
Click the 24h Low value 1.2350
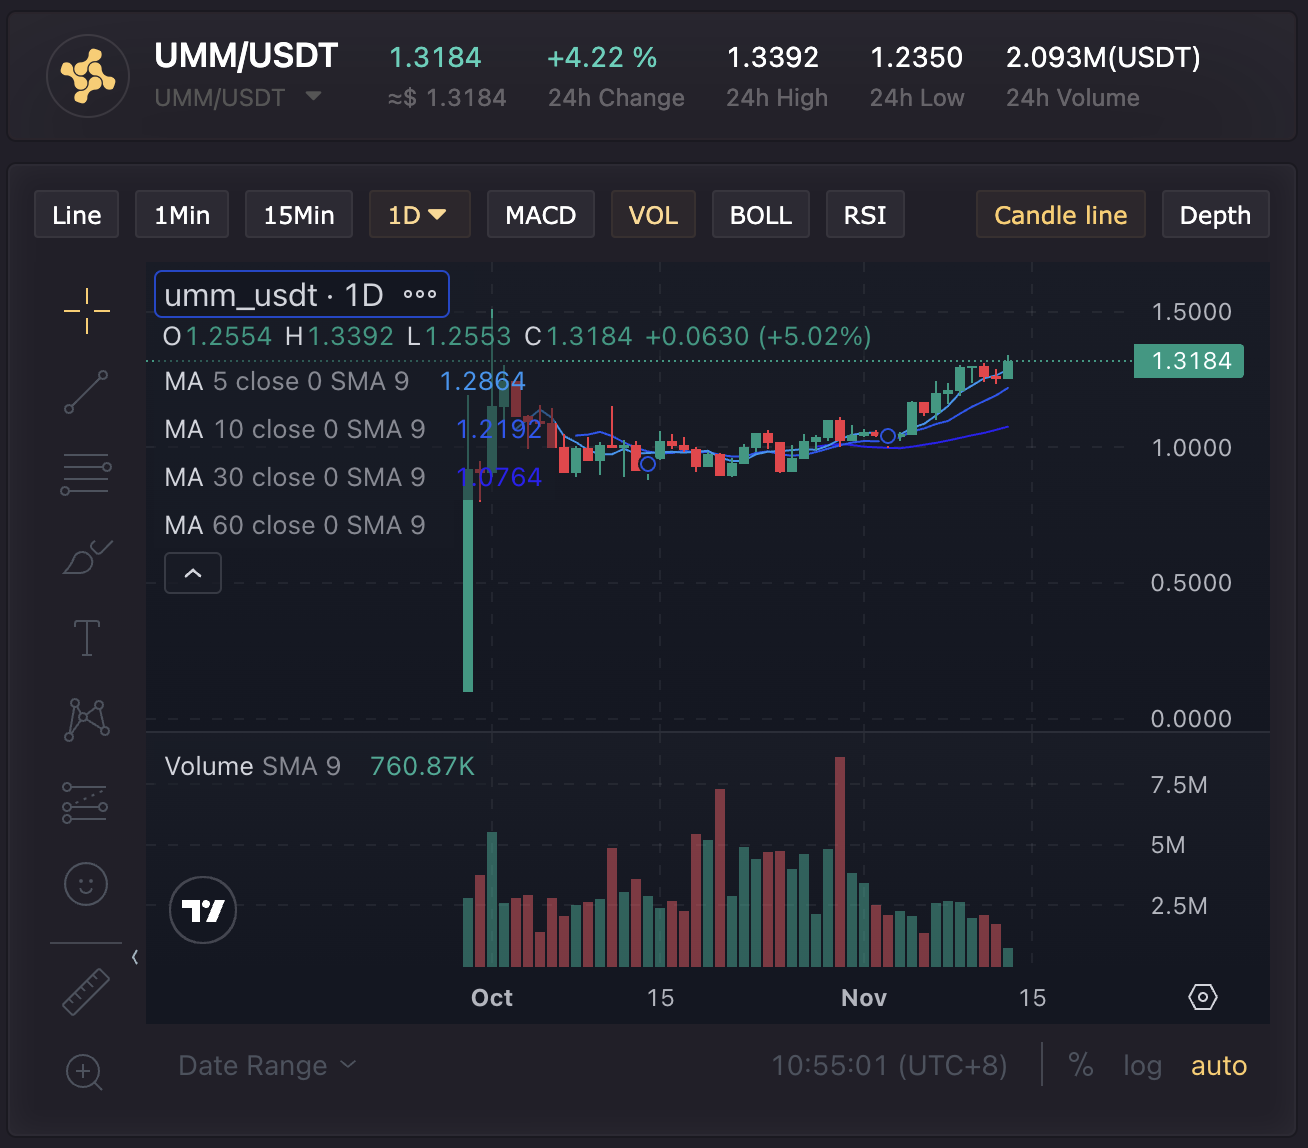917,58
